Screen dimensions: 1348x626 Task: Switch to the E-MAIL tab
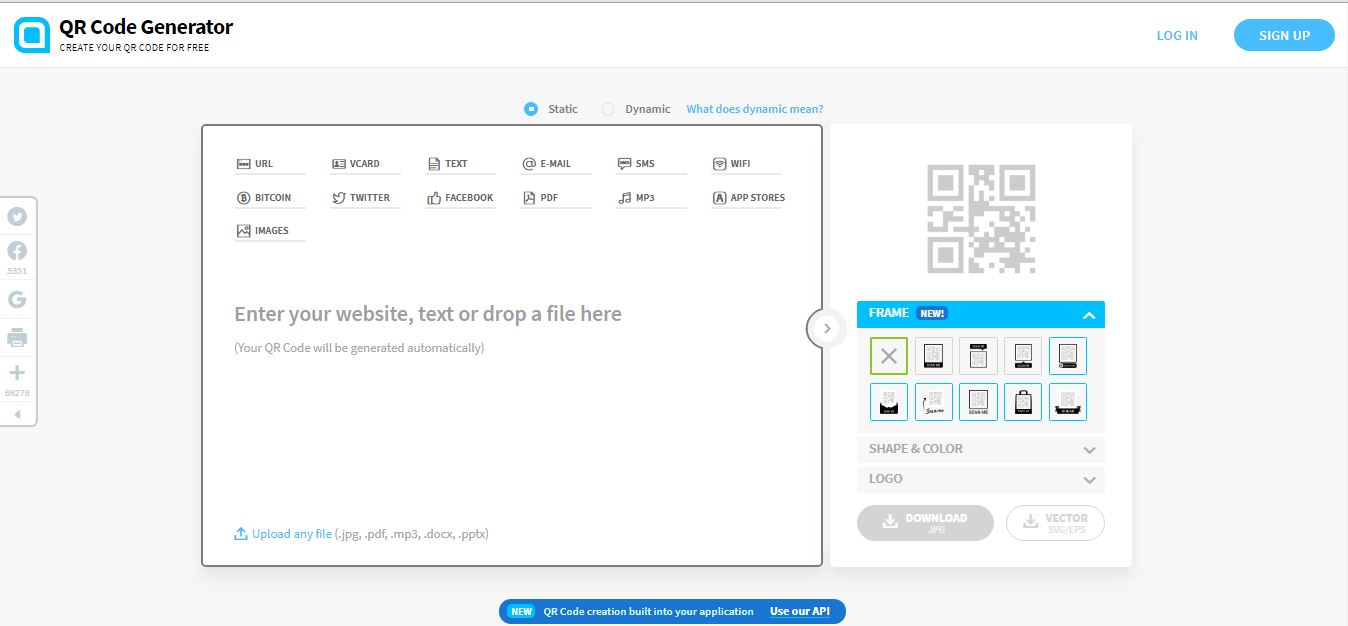tap(556, 164)
